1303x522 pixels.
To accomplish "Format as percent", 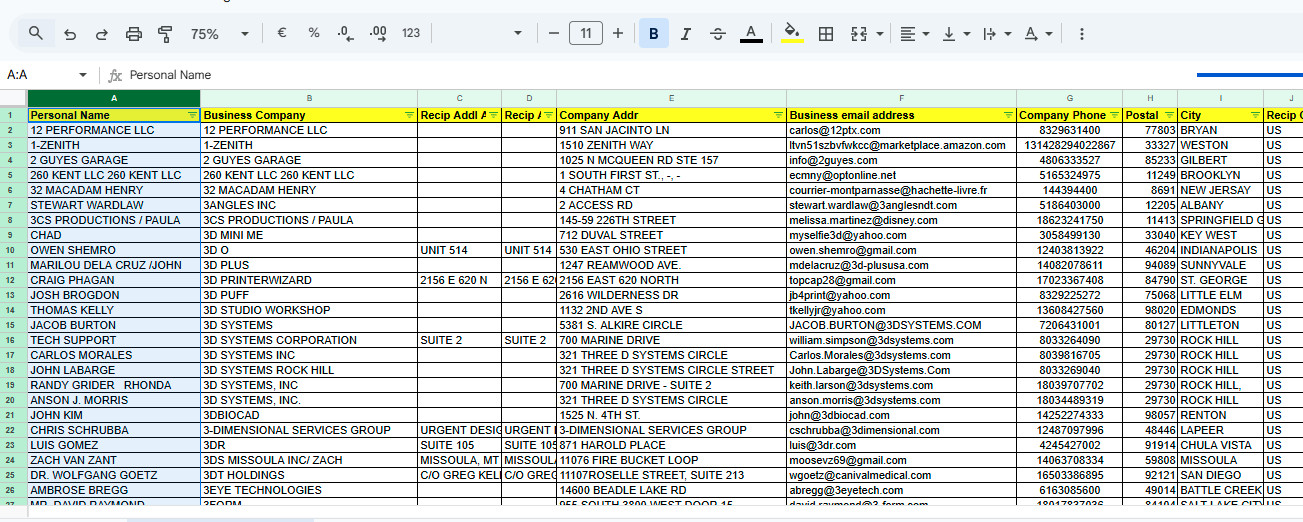I will tap(314, 34).
